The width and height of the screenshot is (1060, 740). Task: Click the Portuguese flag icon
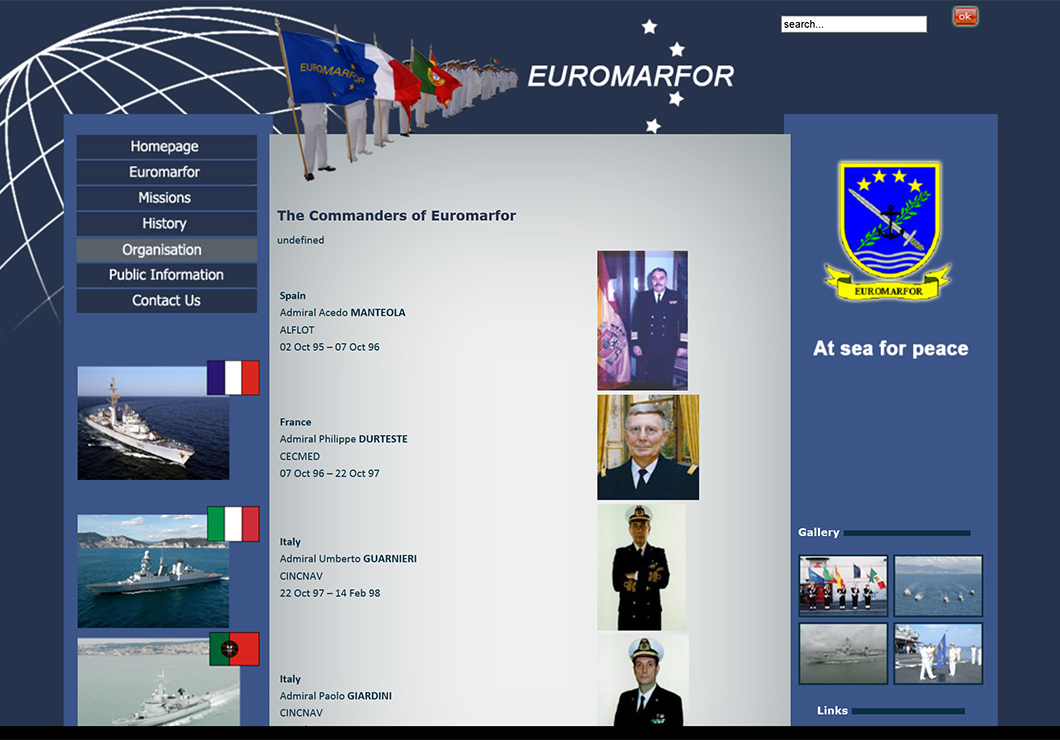click(234, 649)
